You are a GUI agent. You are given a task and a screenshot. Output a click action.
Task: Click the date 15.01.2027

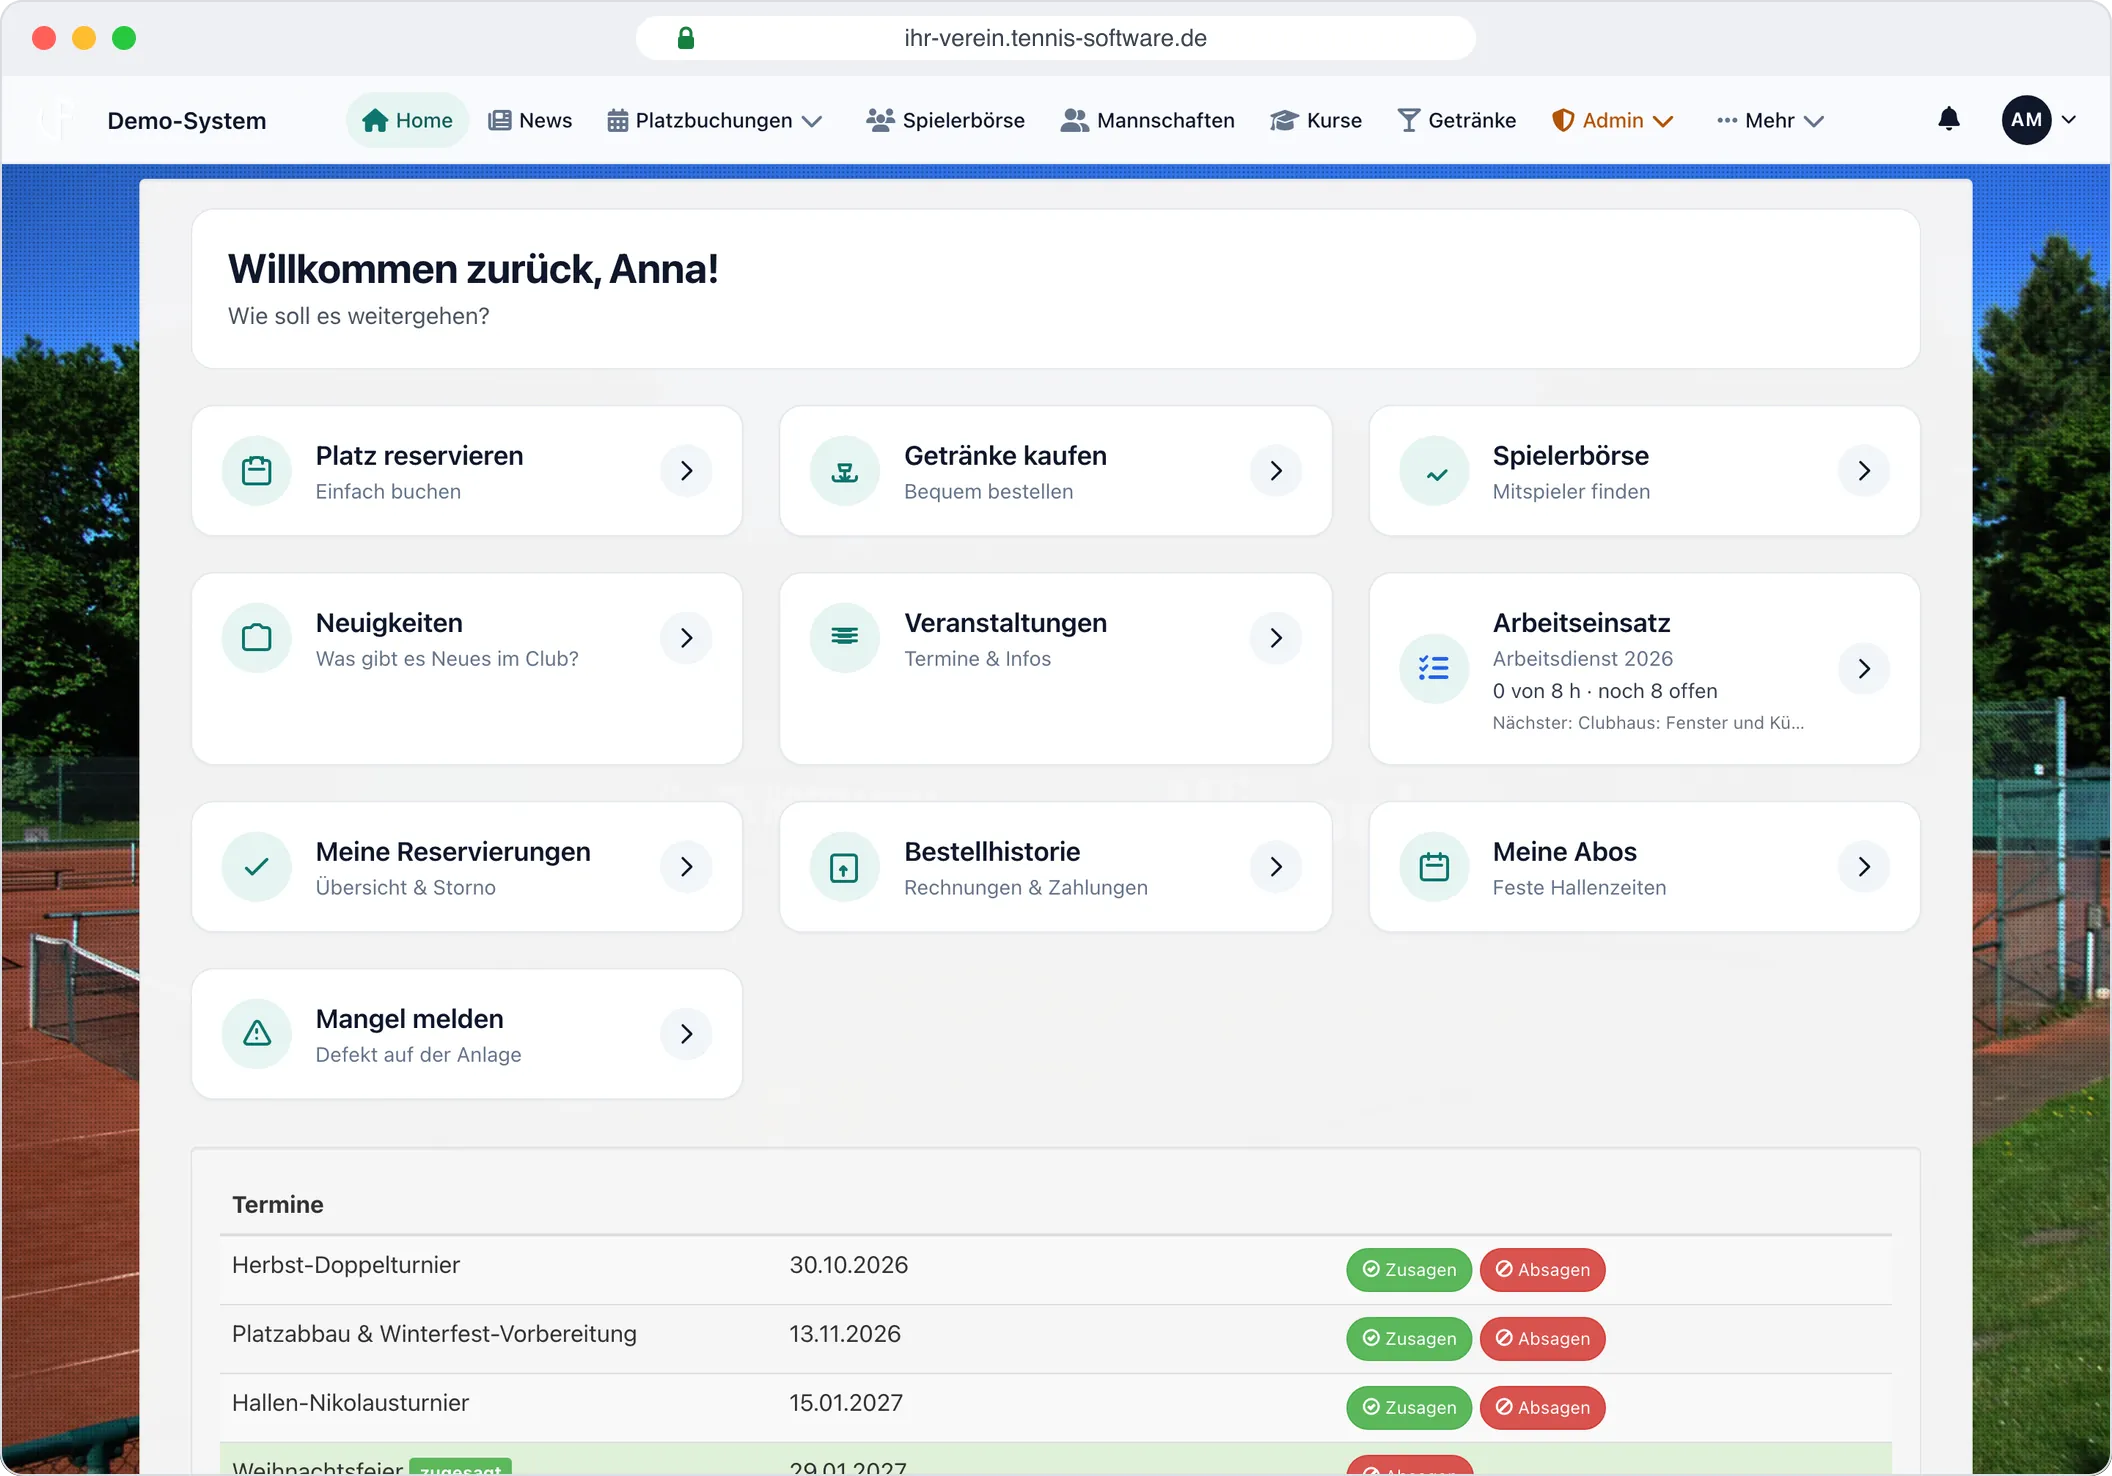846,1403
